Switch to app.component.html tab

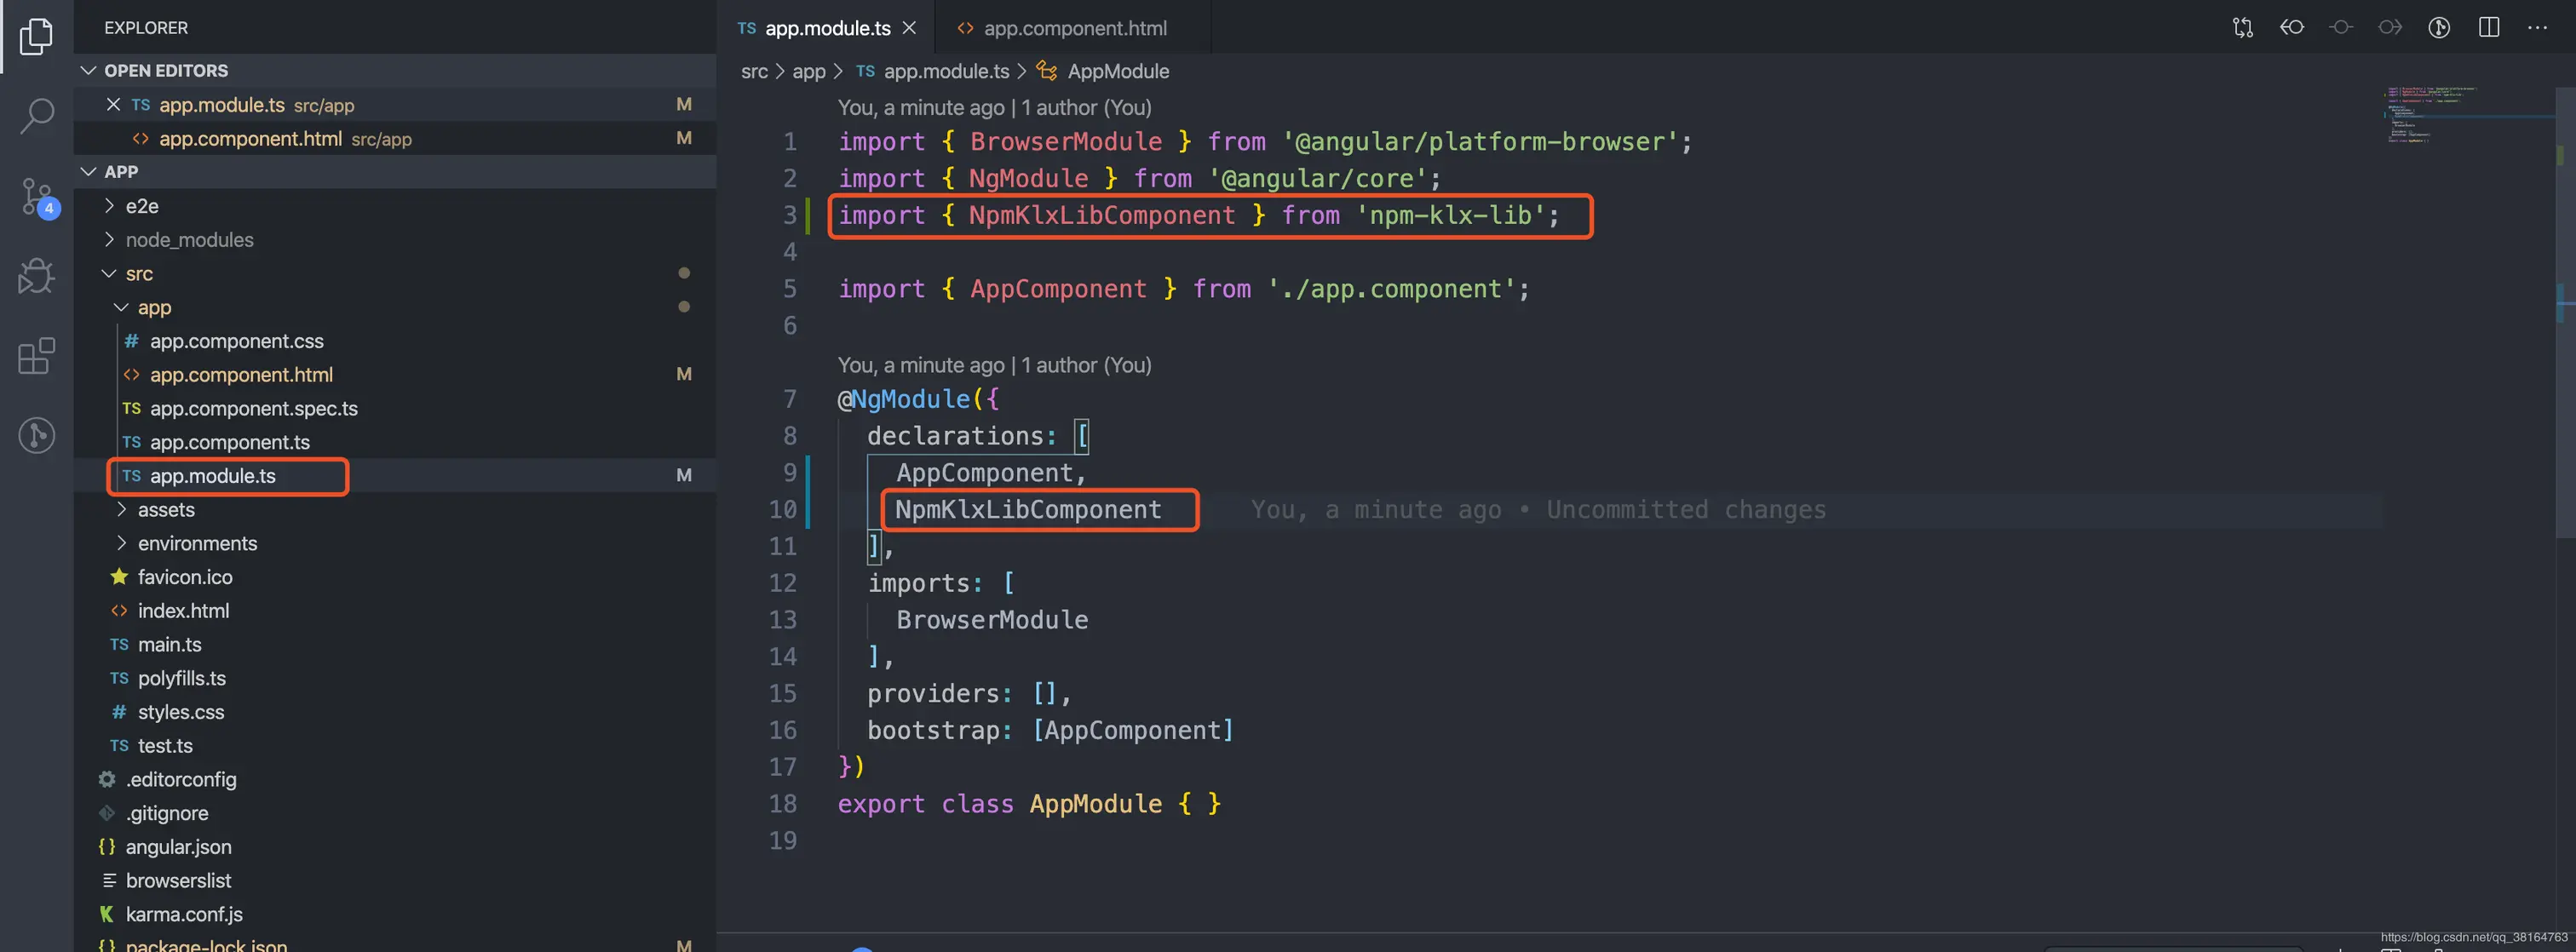tap(1073, 28)
